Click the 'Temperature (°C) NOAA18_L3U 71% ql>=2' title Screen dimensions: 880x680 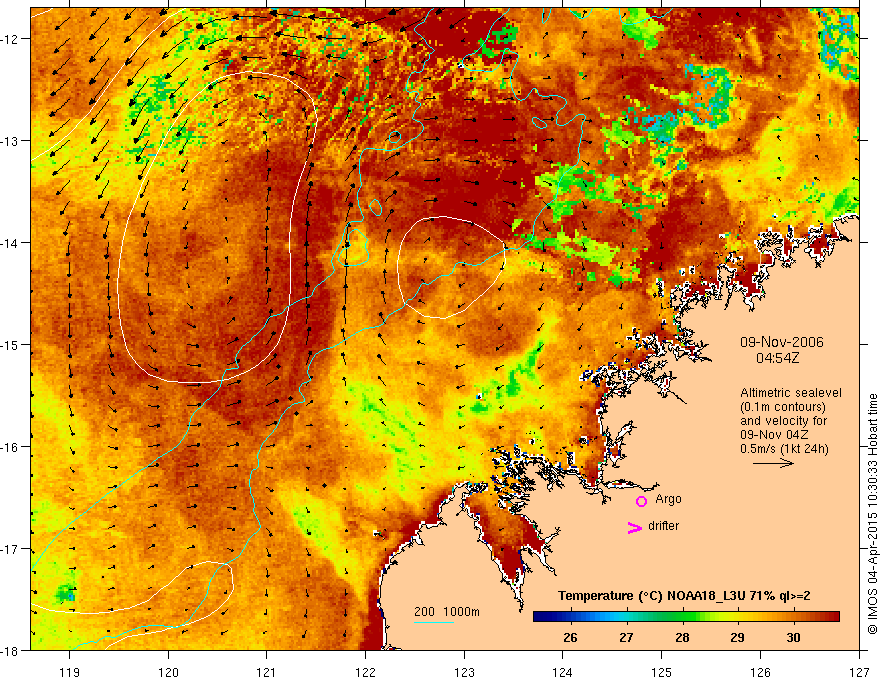[x=684, y=596]
